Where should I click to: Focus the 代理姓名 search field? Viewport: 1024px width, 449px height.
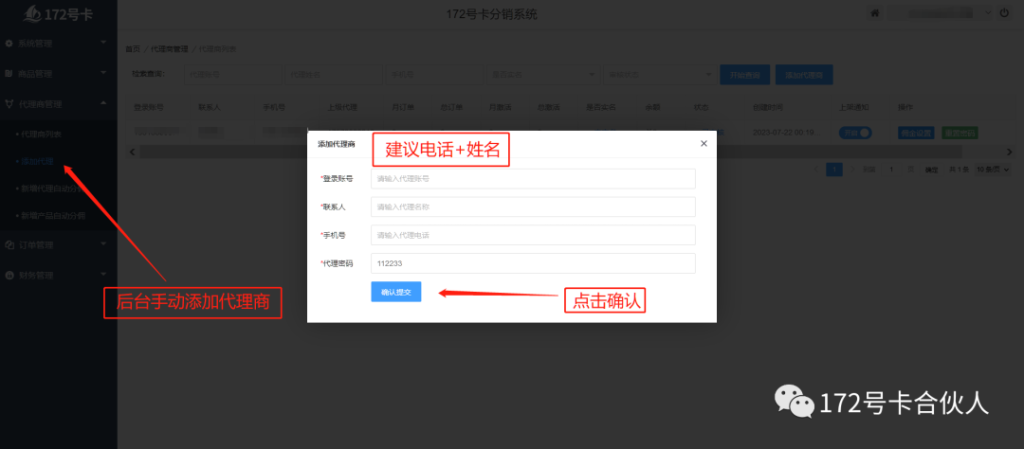(333, 74)
